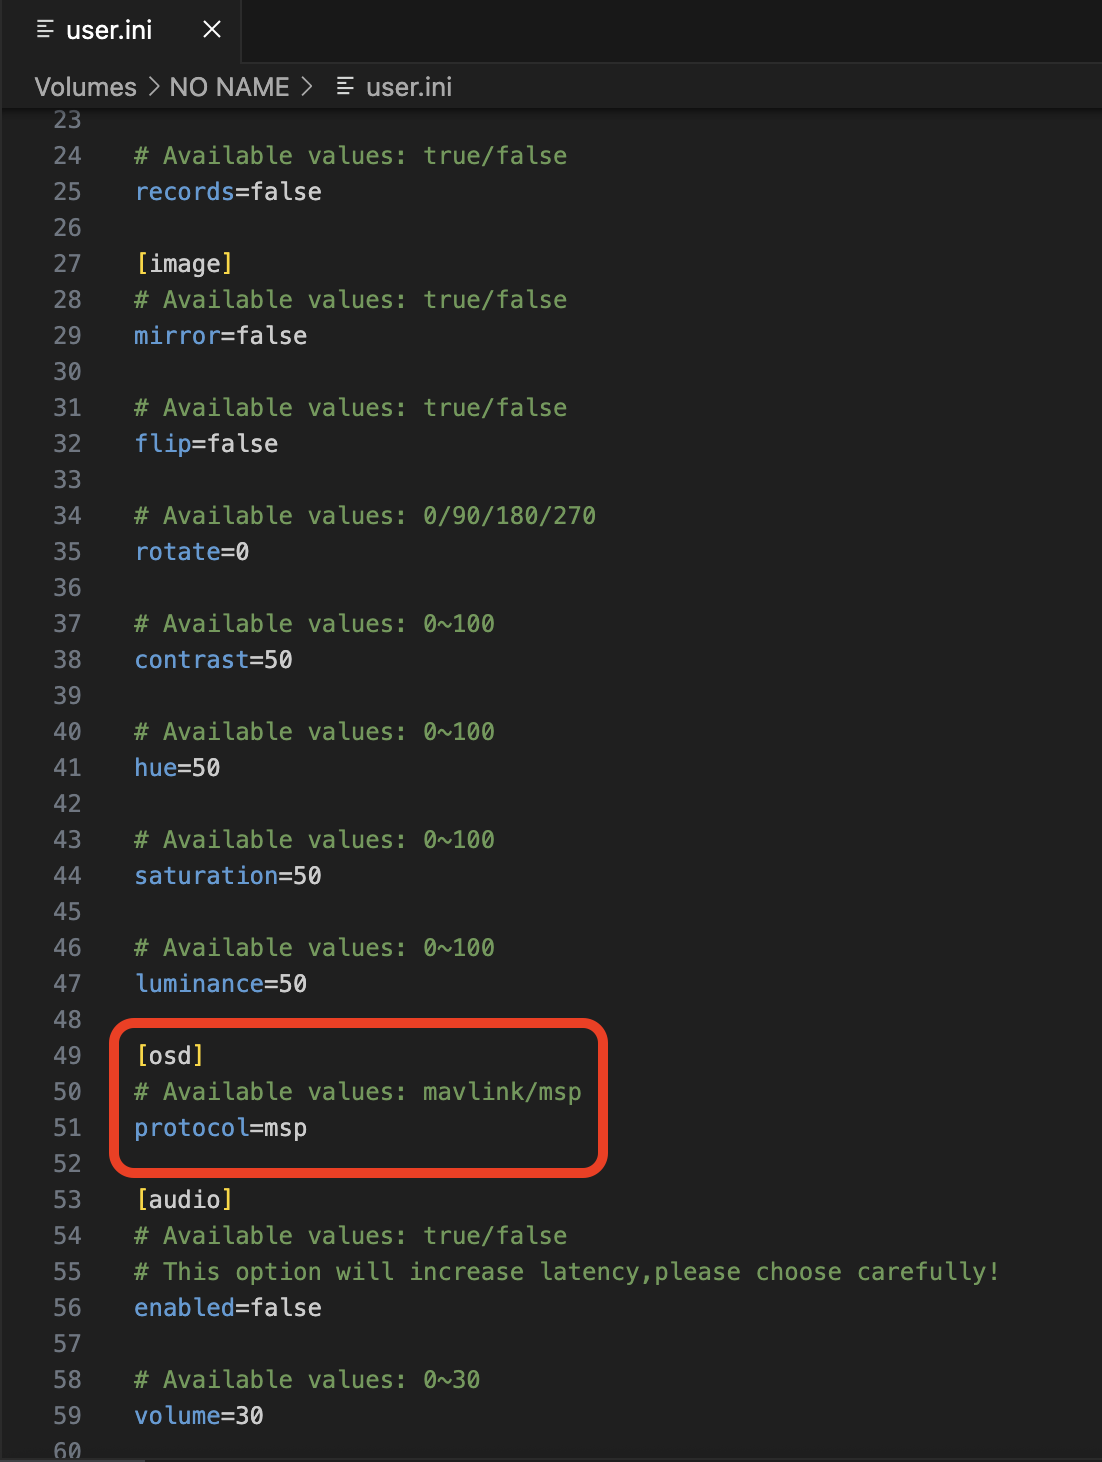Click the latency warning comment line
This screenshot has width=1102, height=1462.
[566, 1272]
